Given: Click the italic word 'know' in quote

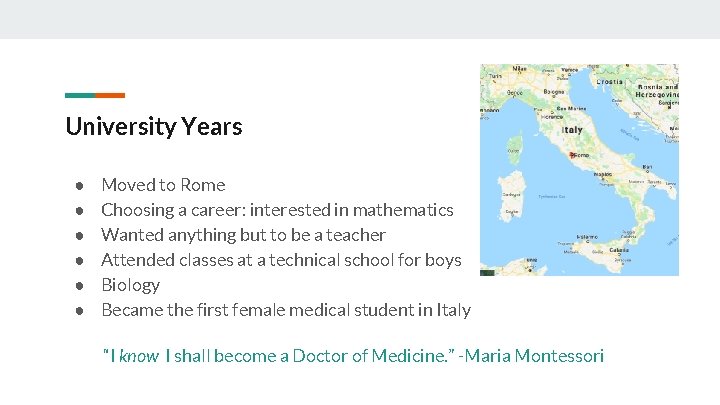Looking at the screenshot, I should (138, 356).
